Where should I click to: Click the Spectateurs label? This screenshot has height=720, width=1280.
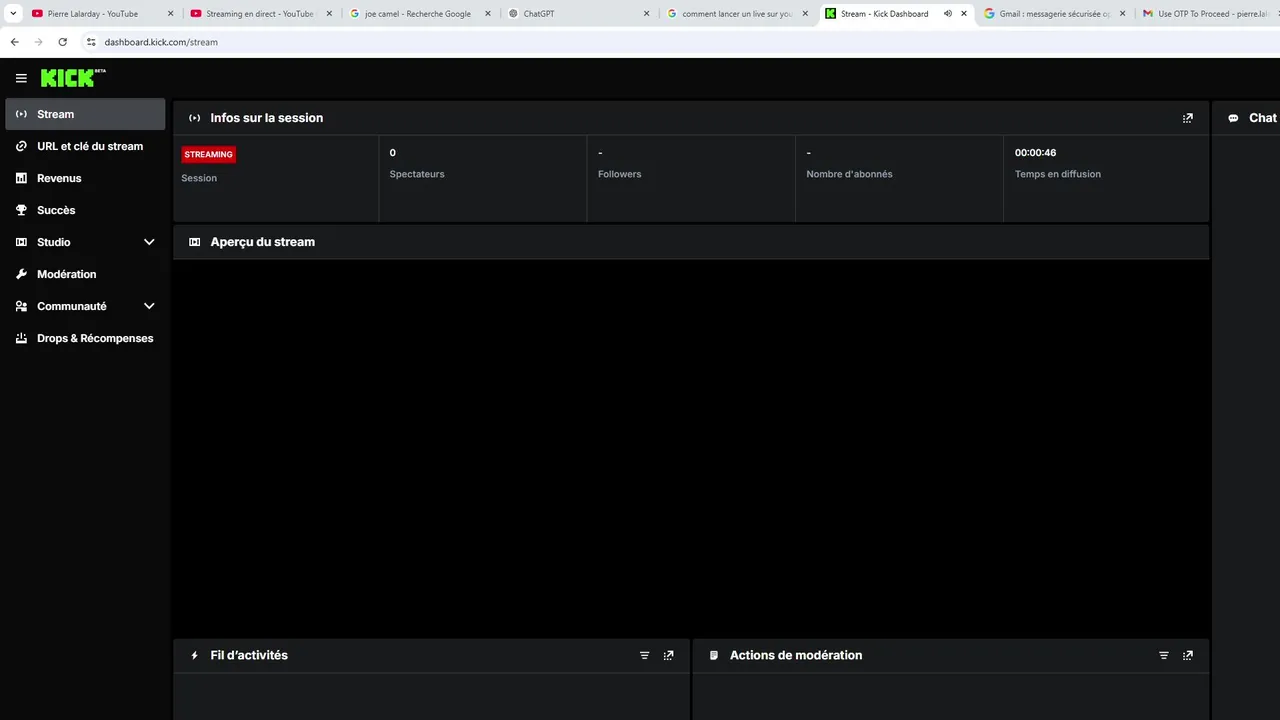(x=417, y=174)
